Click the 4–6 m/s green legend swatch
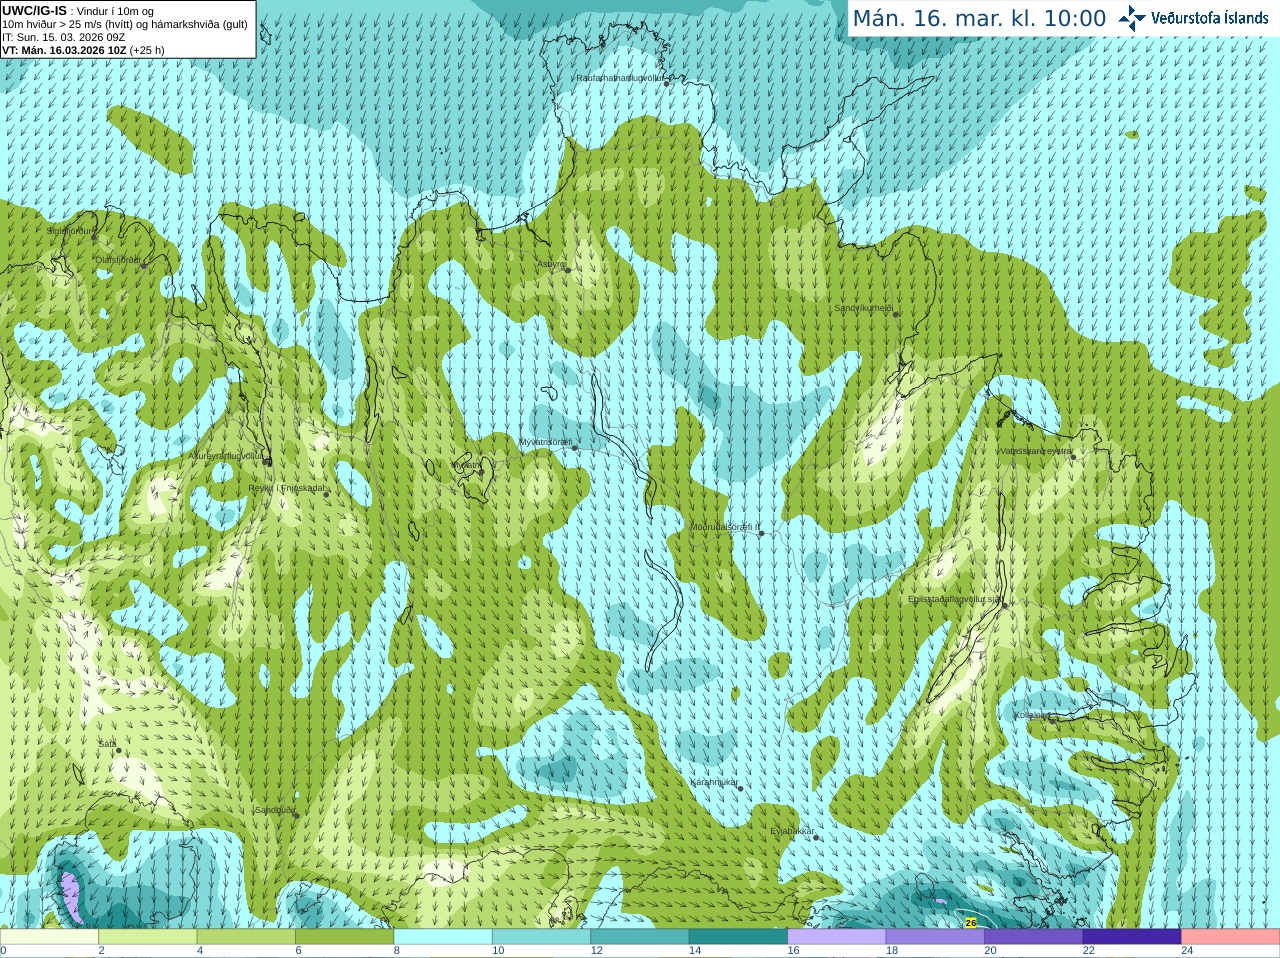Screen dimensions: 1280x958 246,937
